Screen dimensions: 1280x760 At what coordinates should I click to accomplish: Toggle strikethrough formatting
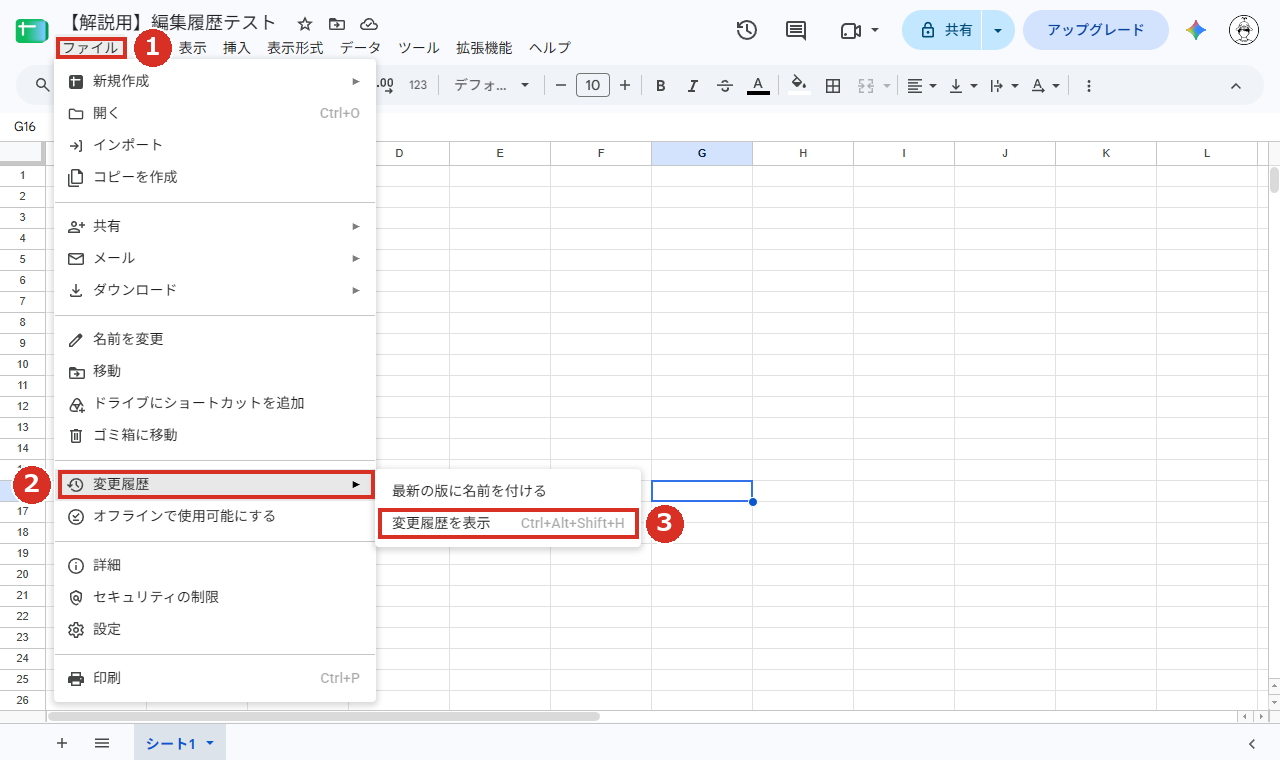coord(725,86)
